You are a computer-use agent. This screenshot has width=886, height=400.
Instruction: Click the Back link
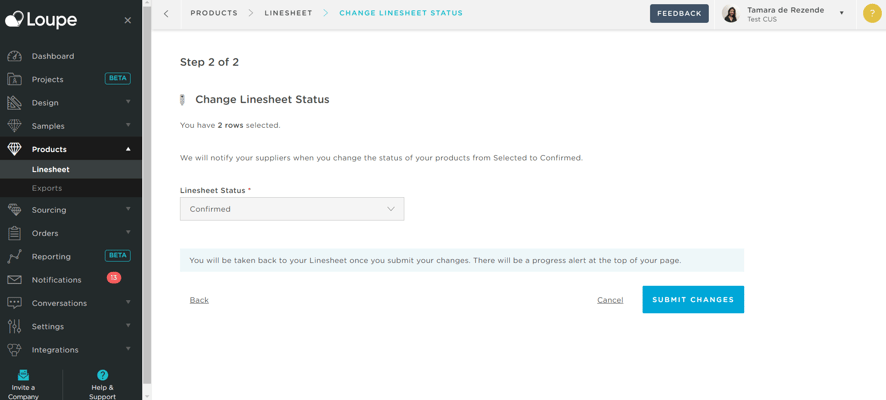point(199,300)
